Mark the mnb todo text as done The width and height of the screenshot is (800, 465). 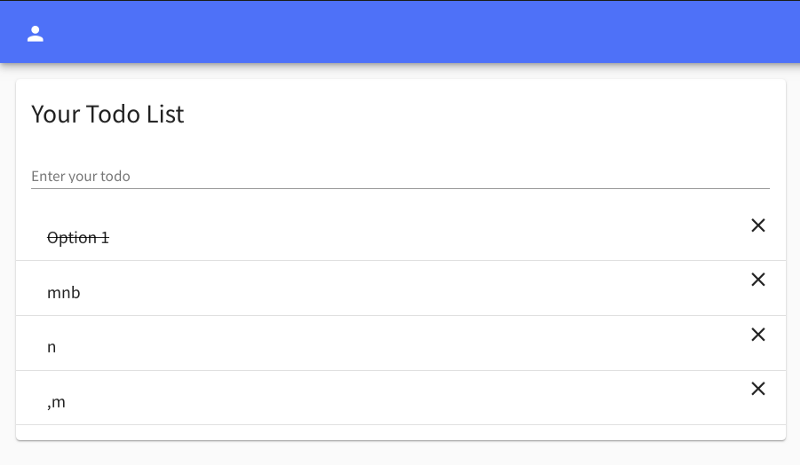64,292
